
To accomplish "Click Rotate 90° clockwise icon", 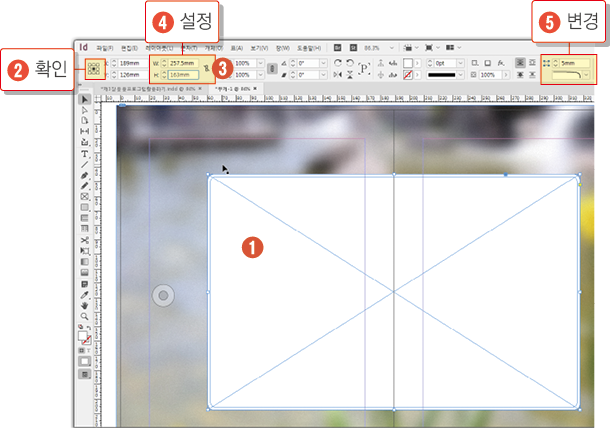I will pyautogui.click(x=338, y=63).
